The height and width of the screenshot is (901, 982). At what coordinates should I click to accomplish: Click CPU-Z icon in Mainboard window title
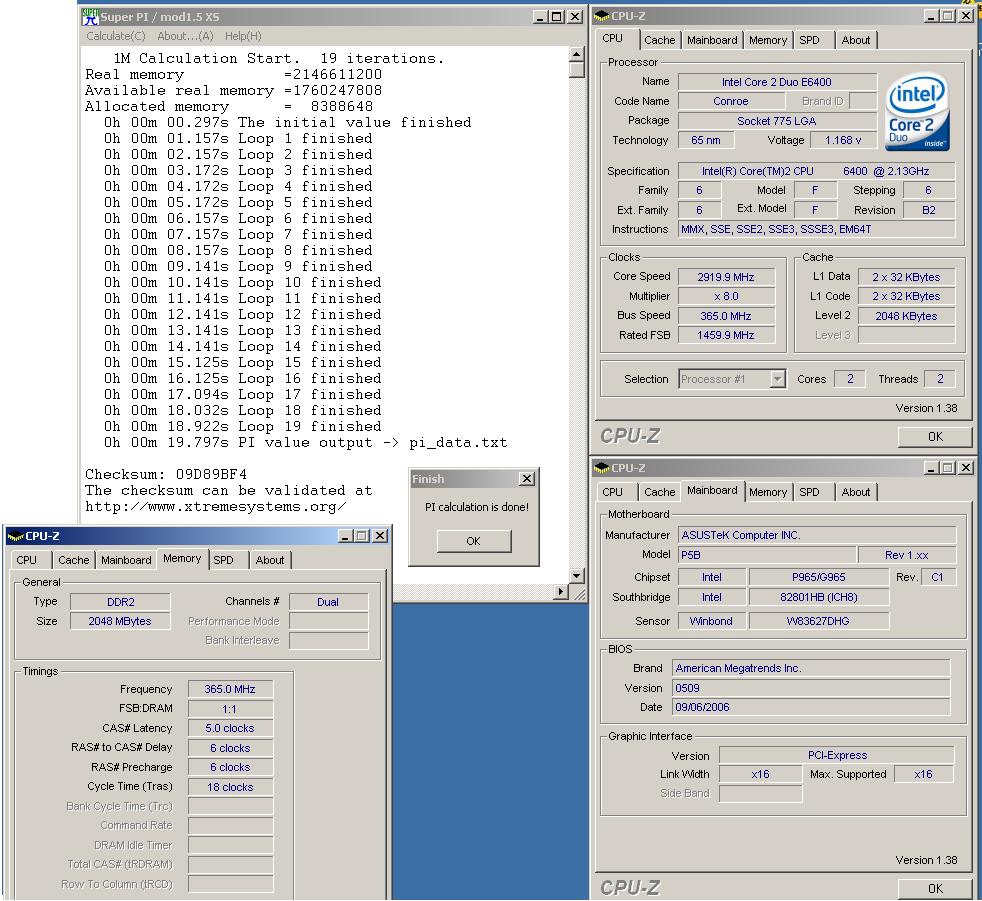(602, 468)
